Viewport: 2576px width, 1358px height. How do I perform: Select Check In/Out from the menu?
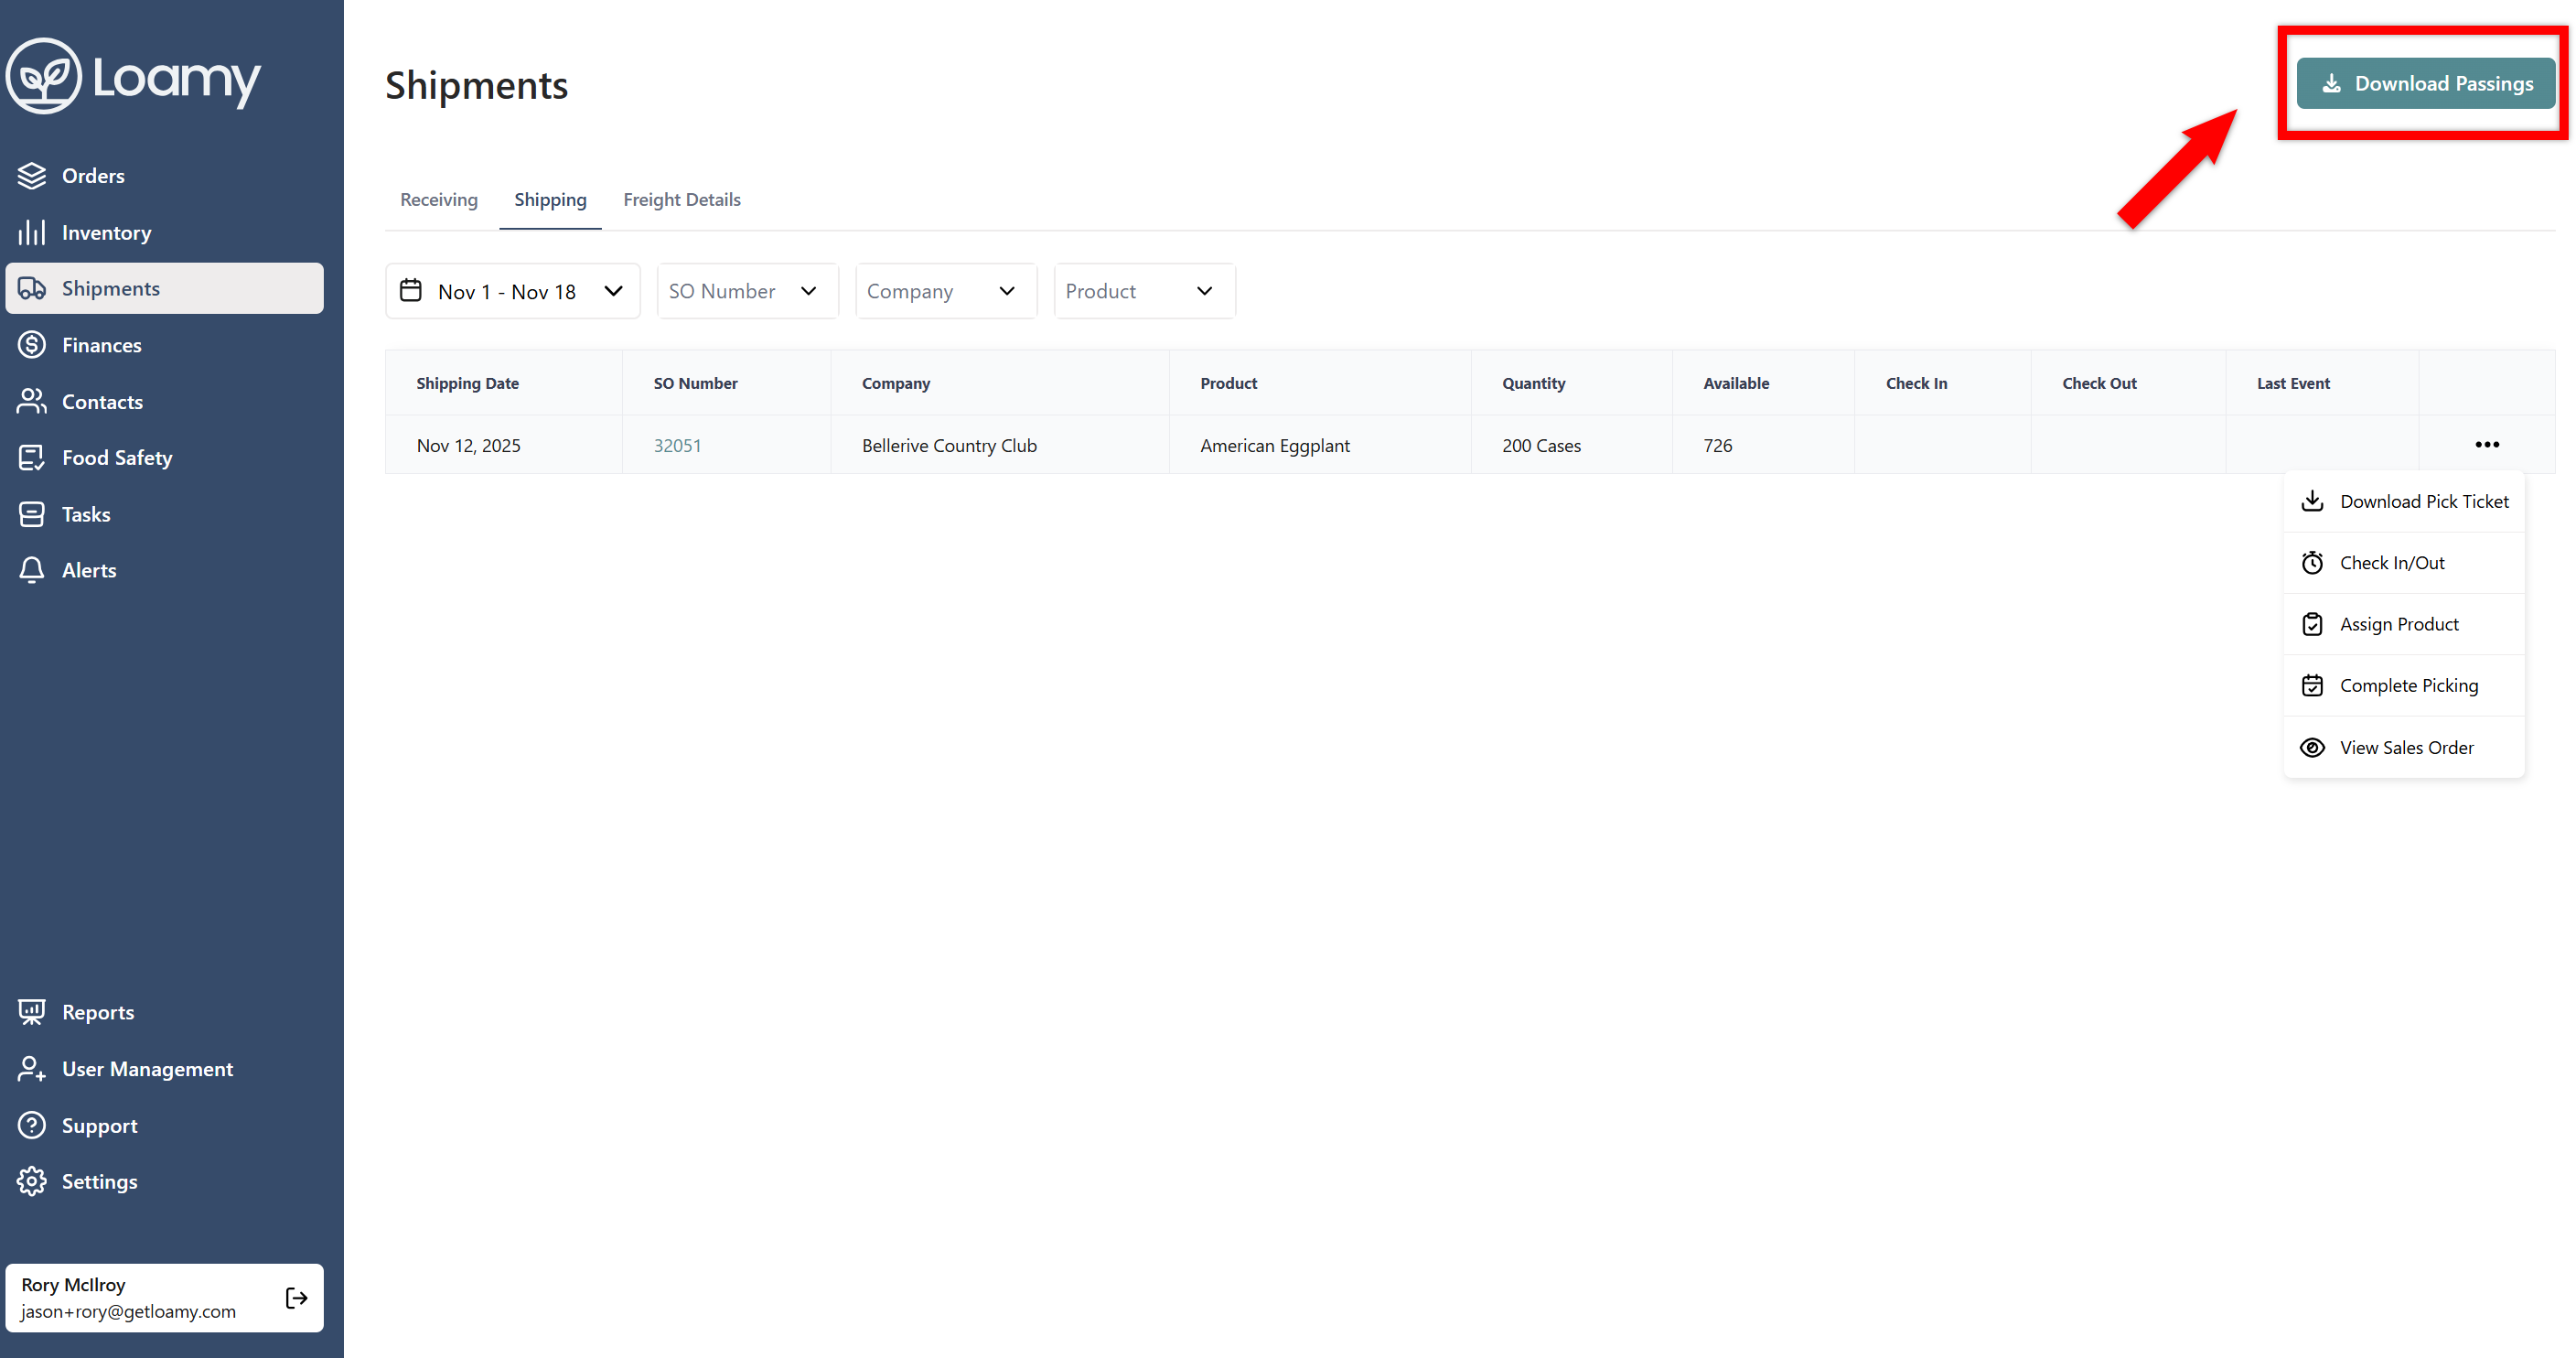pos(2391,563)
